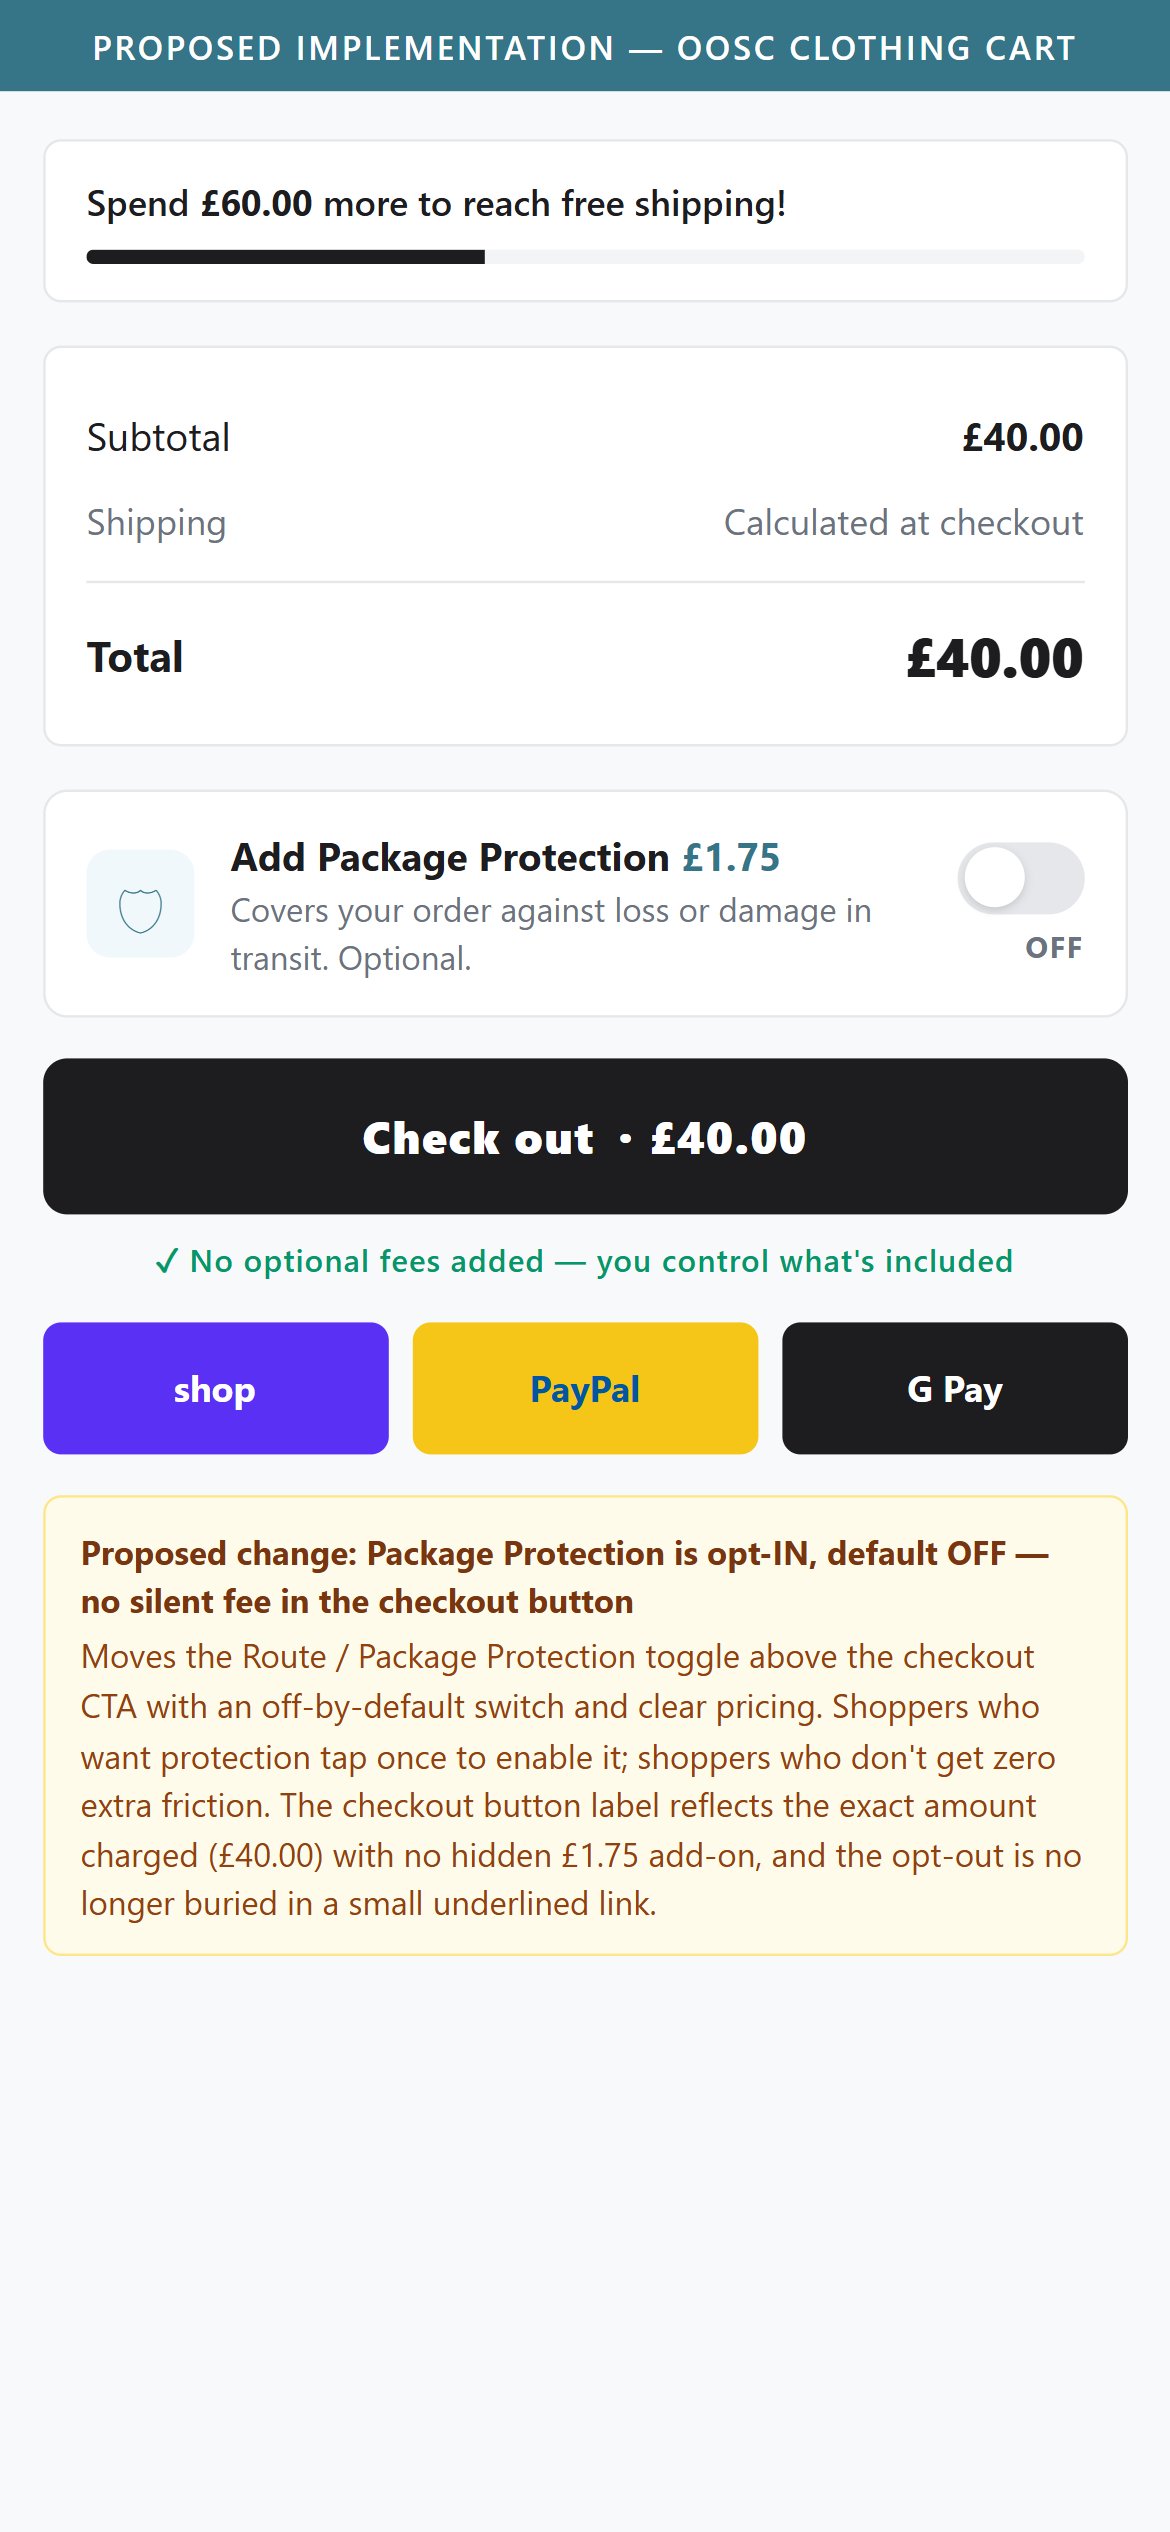Pay with the purple Shop button
1170x2532 pixels.
[216, 1388]
